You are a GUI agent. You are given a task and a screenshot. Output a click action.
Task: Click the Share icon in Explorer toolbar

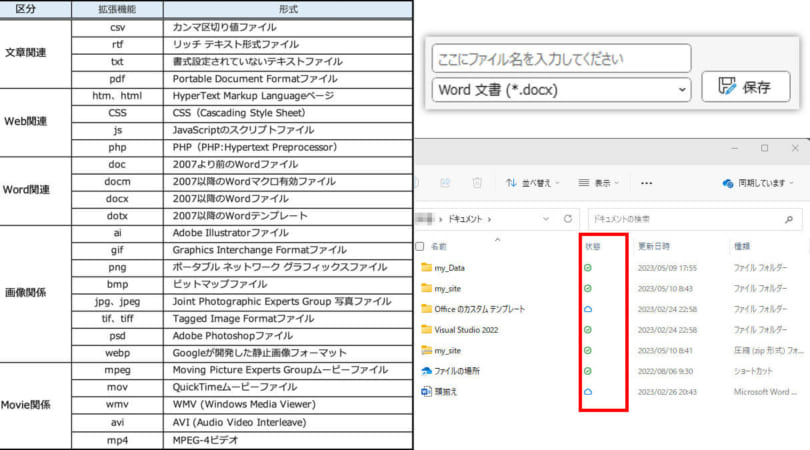click(445, 183)
